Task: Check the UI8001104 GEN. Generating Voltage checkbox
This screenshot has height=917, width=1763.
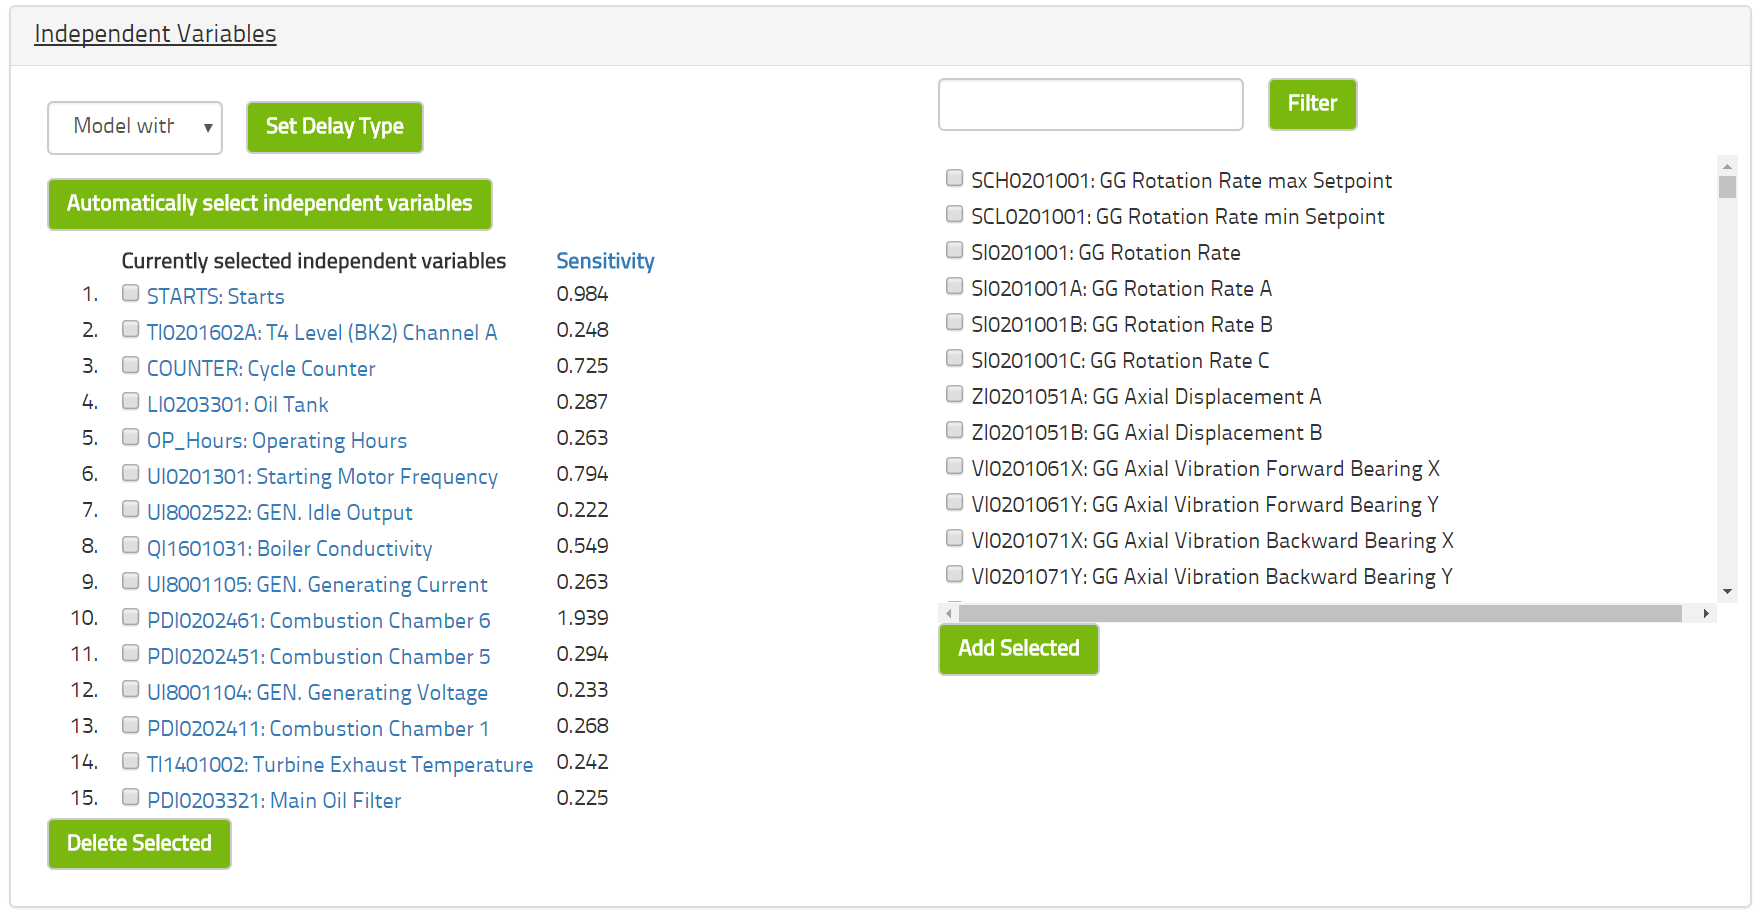Action: tap(130, 689)
